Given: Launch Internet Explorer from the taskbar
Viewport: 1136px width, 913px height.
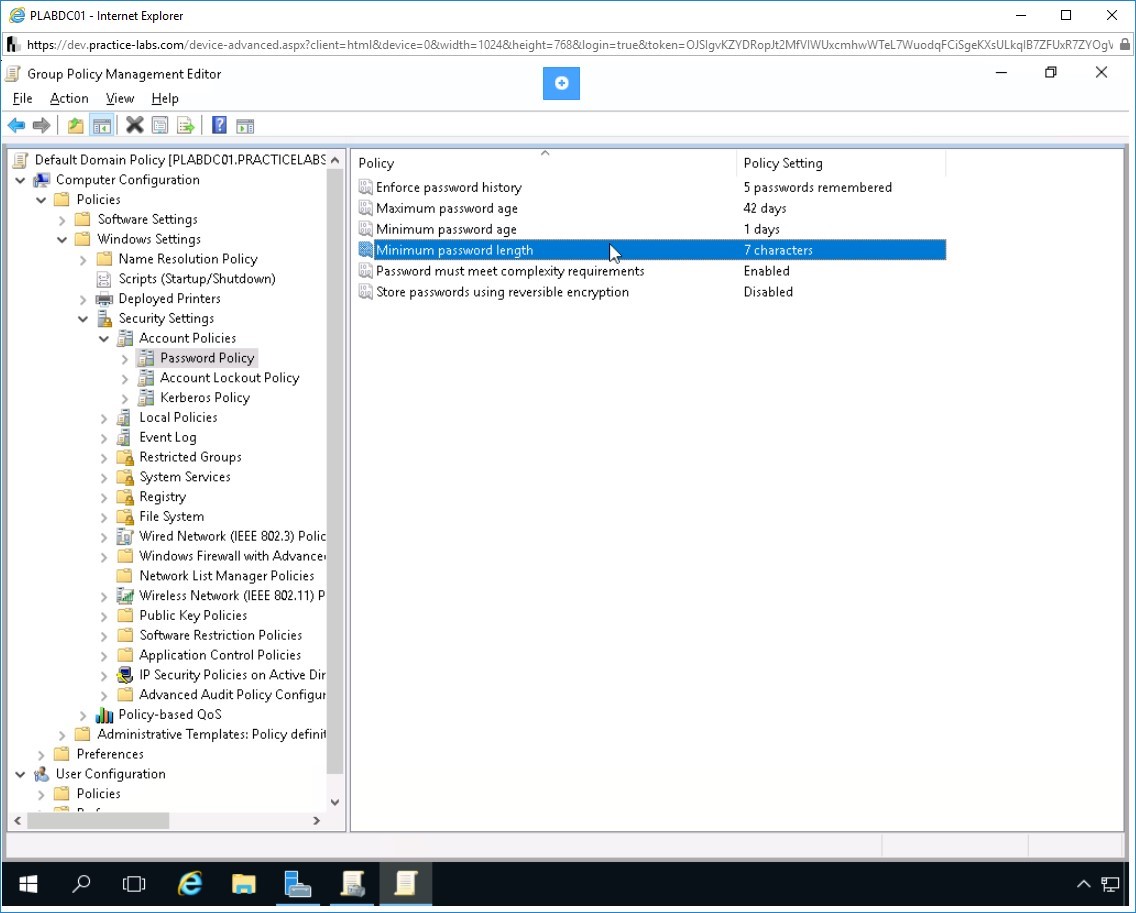Looking at the screenshot, I should (190, 883).
